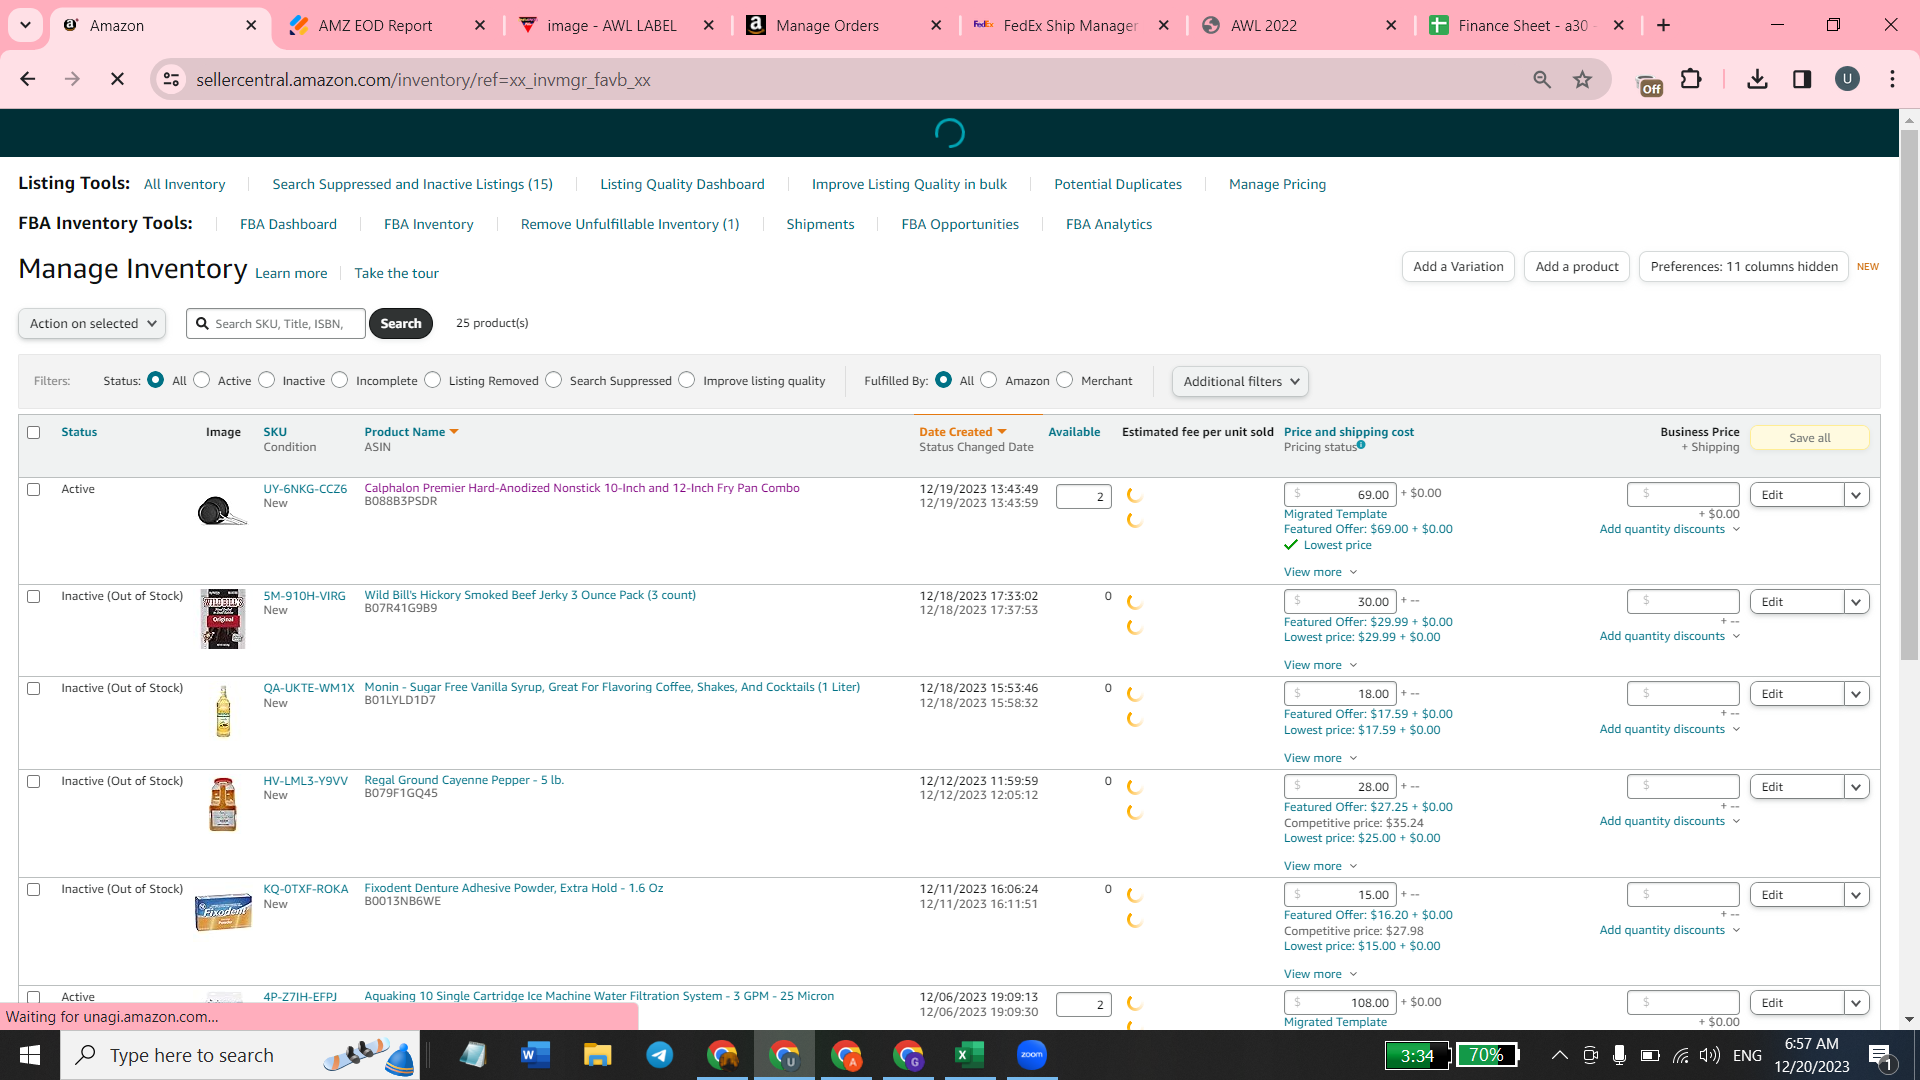1920x1080 pixels.
Task: Open page zoom magnifier in address bar
Action: point(1542,79)
